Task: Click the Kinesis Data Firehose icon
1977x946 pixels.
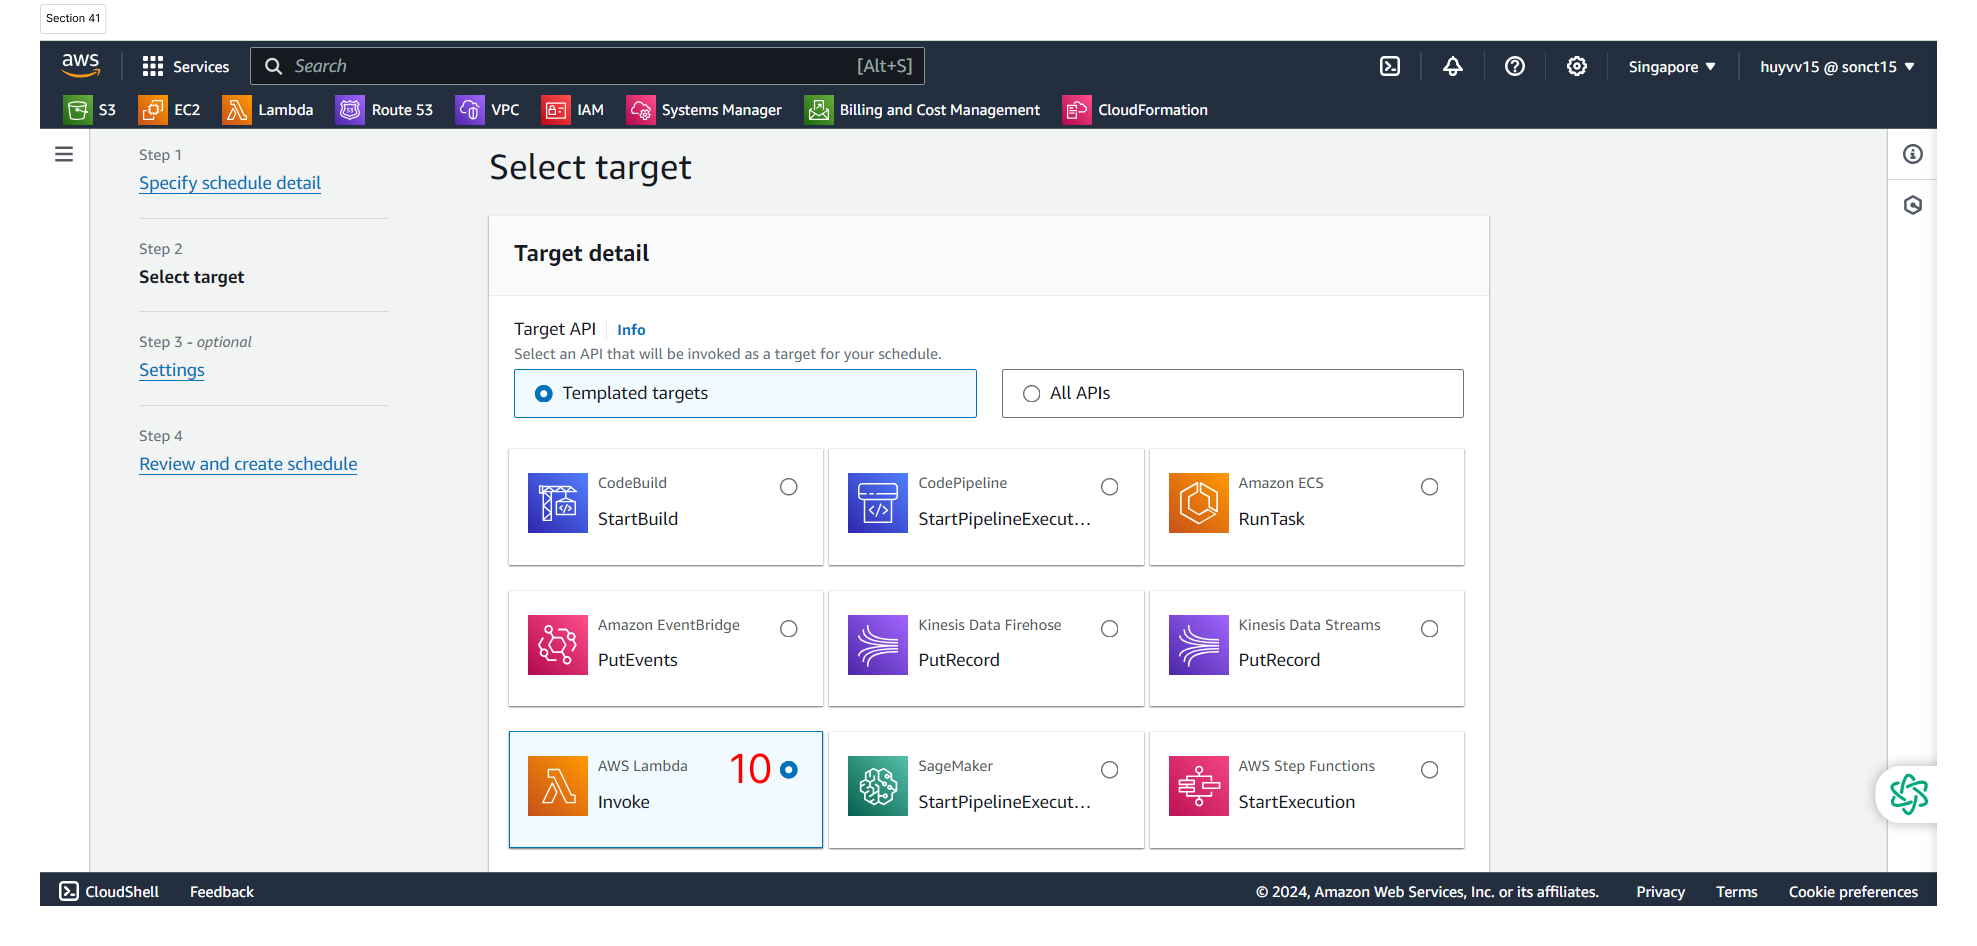Action: pos(878,645)
